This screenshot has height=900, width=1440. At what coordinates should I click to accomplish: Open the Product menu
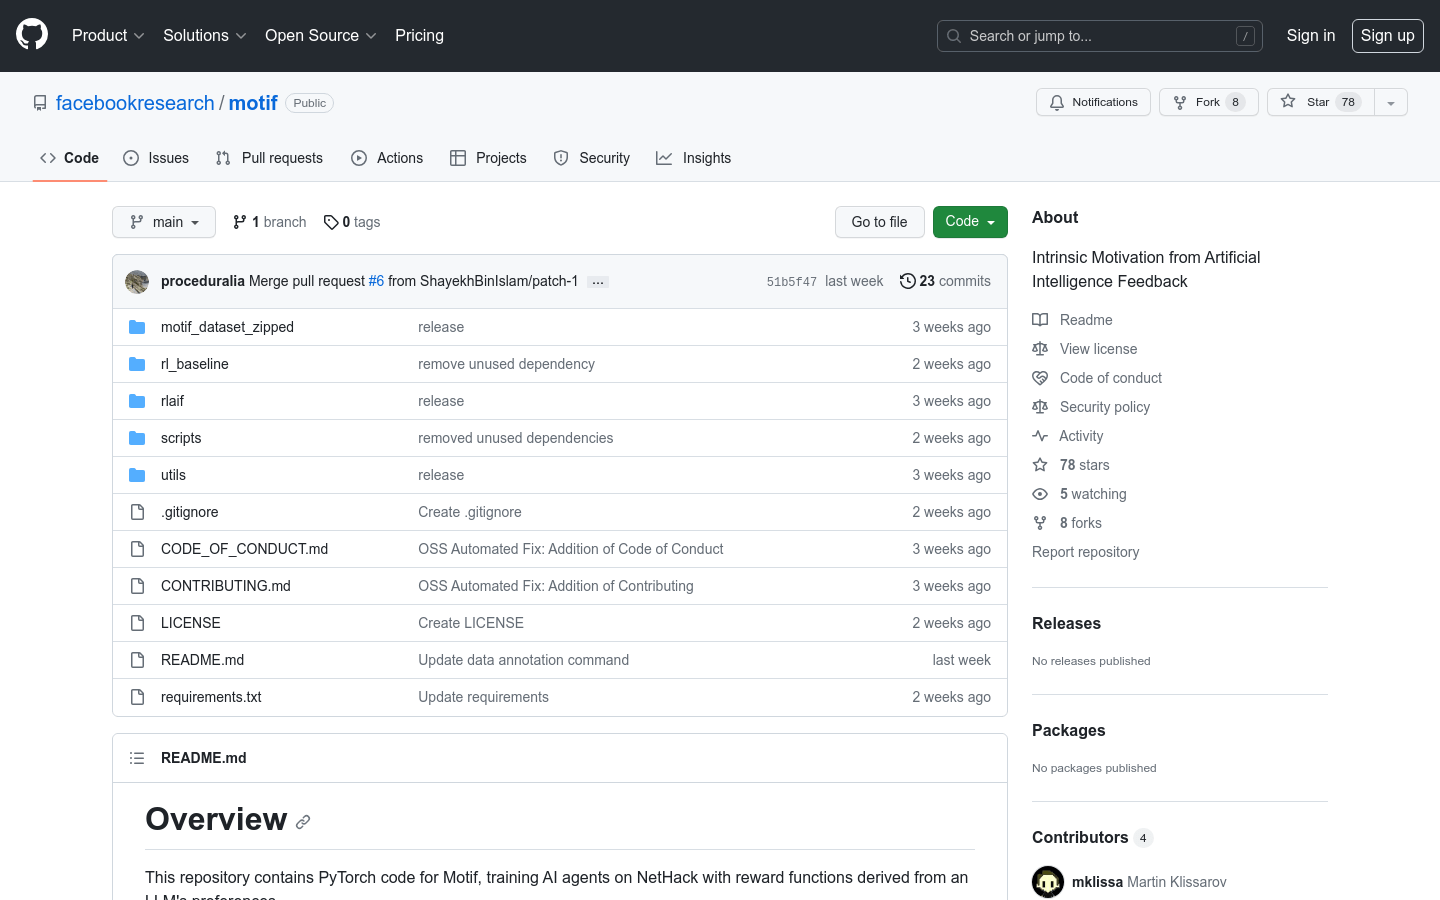[108, 35]
